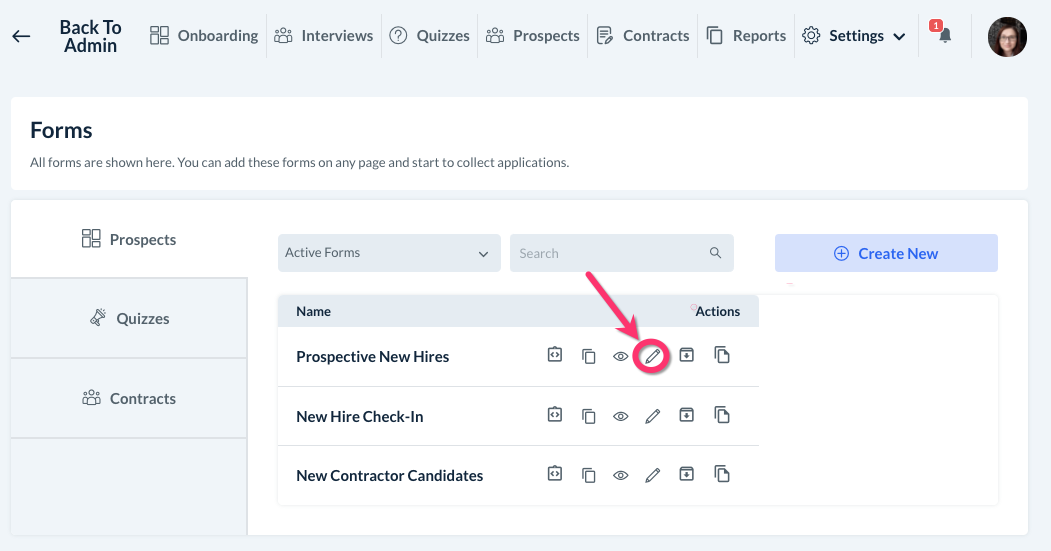Edit the Prospective New Hires form
The width and height of the screenshot is (1051, 551).
click(x=653, y=356)
